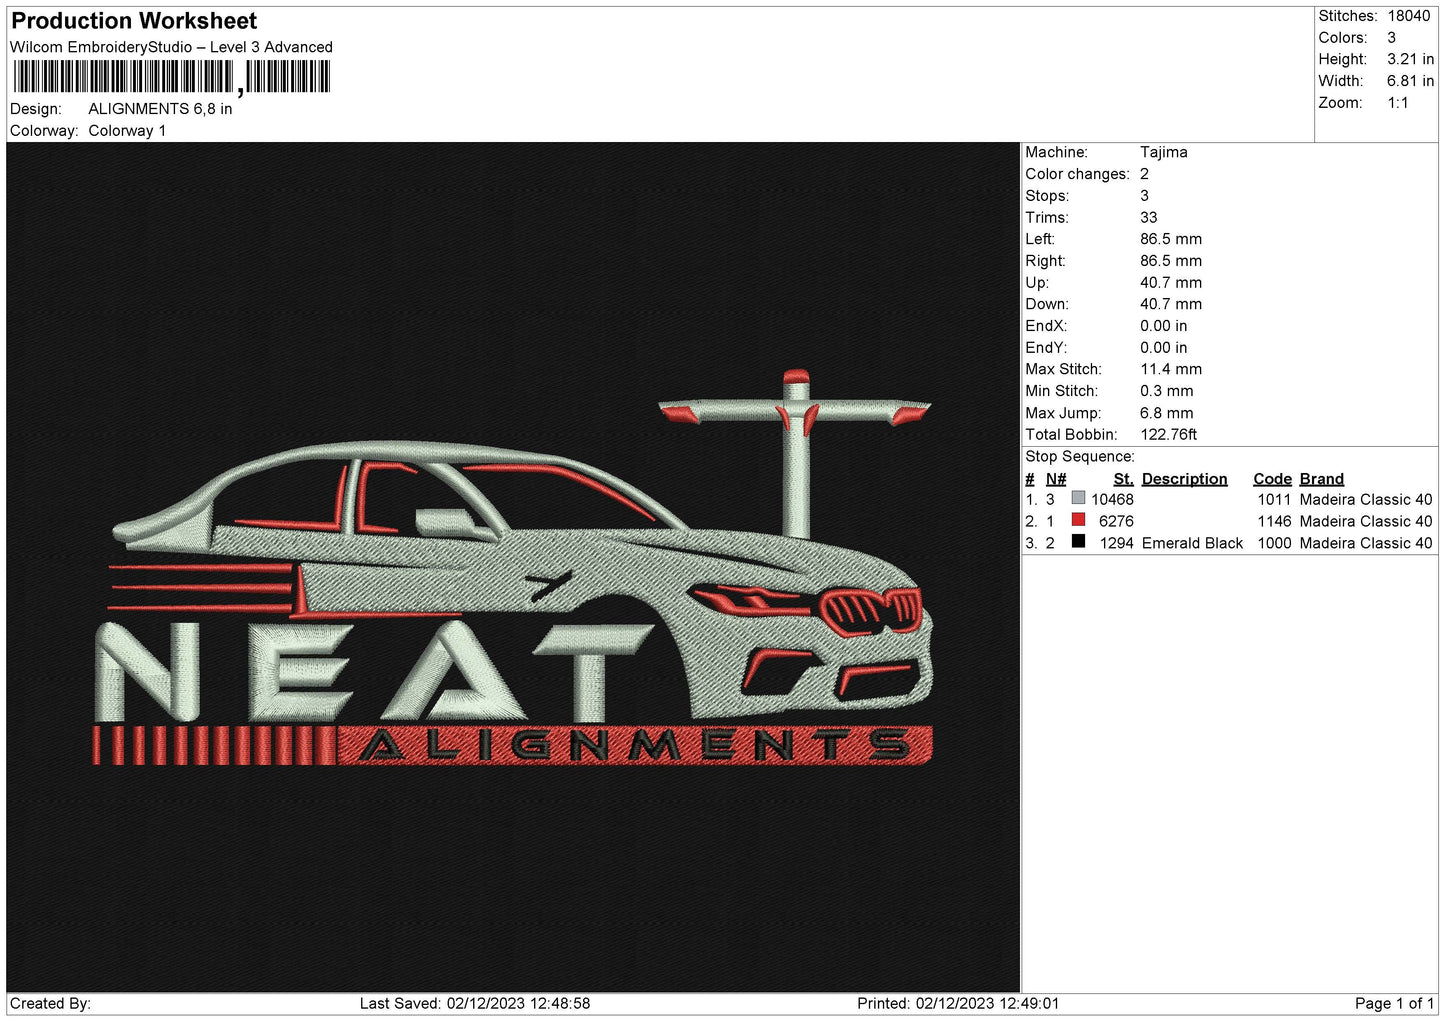Screen dimensions: 1445x1021
Task: Click the 'Color changes:' label
Action: tap(1077, 174)
